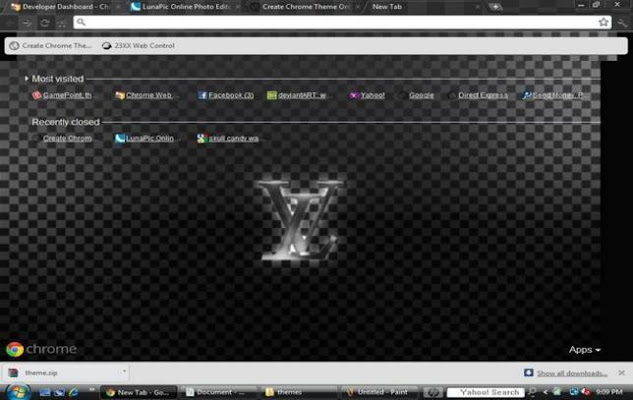633x400 pixels.
Task: Click the search magnifier next to Yahoo! Search
Action: pos(532,392)
